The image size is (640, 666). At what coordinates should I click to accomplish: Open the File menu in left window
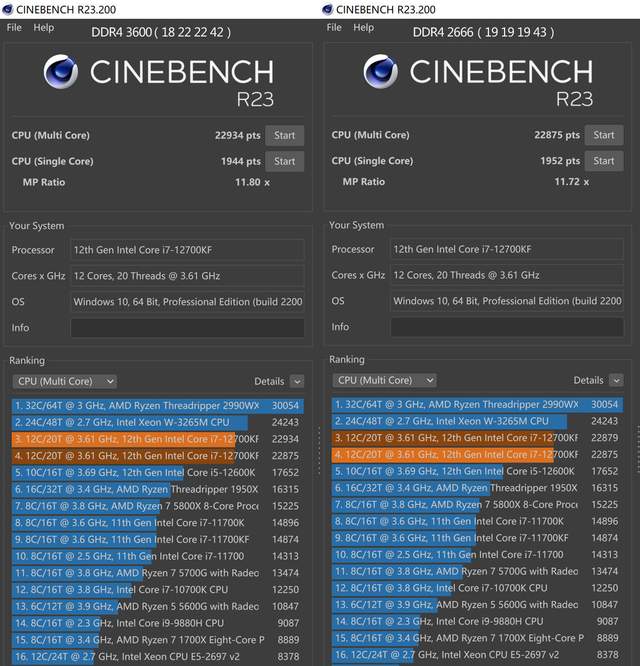[x=14, y=28]
